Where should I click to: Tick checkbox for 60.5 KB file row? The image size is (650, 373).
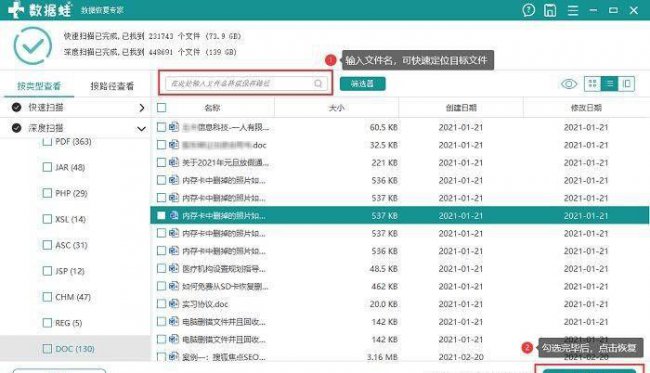[161, 127]
